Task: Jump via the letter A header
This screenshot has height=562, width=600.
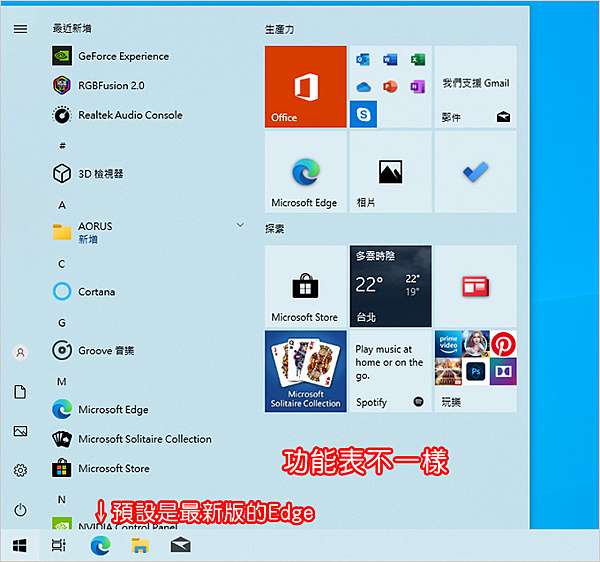Action: 62,205
